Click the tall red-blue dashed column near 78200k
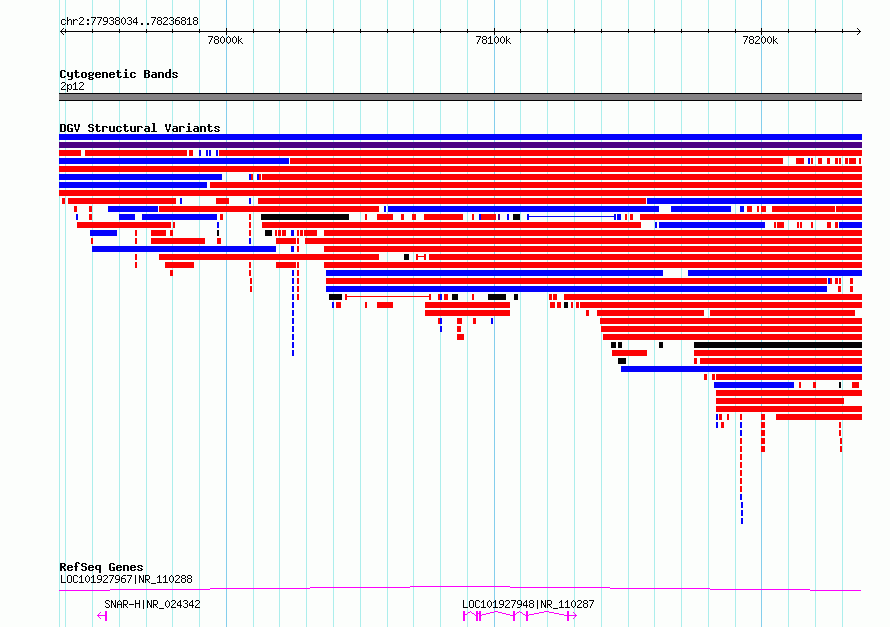This screenshot has height=627, width=890. [741, 469]
